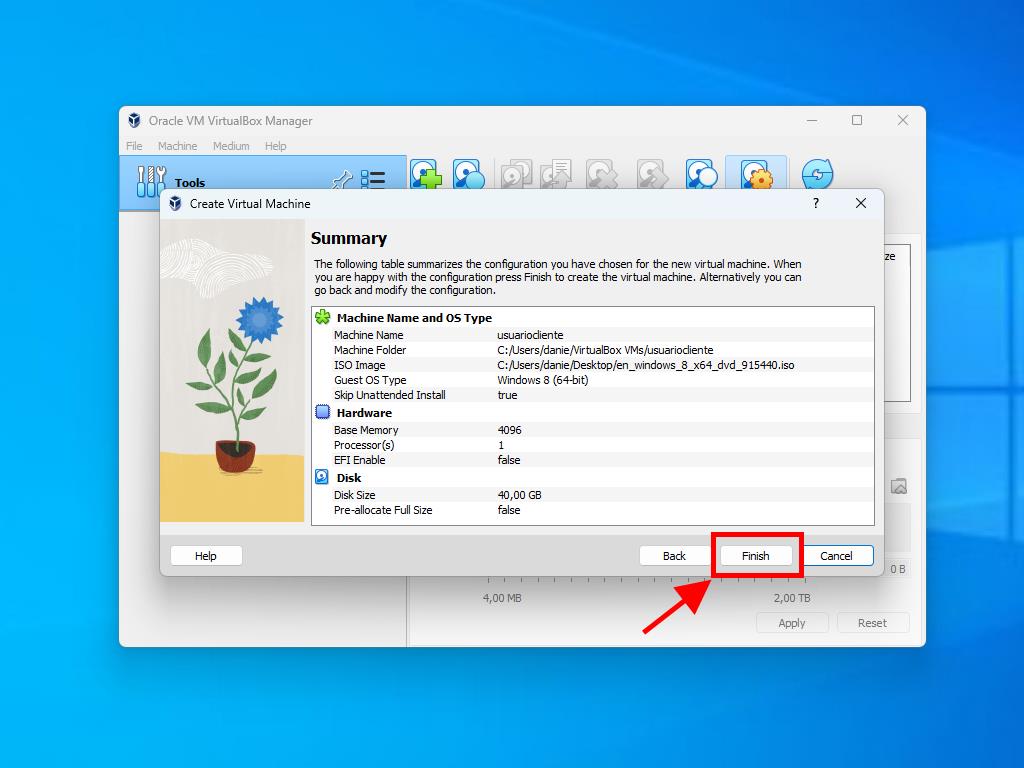This screenshot has height=768, width=1024.
Task: Select the Machine Name and OS Type header
Action: pyautogui.click(x=414, y=318)
